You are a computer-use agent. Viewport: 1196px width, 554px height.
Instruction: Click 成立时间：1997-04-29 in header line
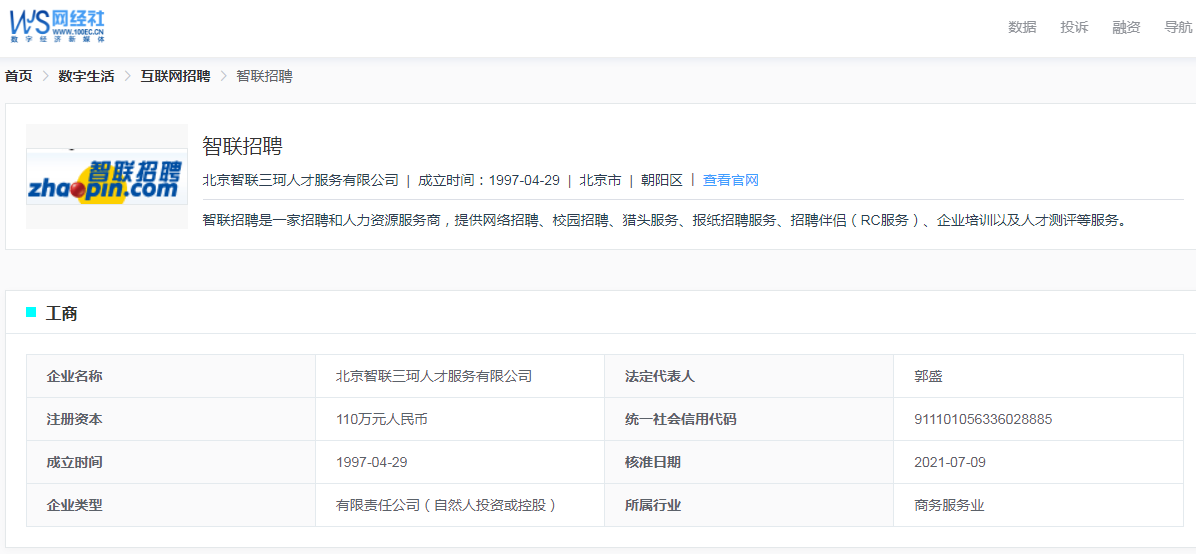tap(489, 180)
